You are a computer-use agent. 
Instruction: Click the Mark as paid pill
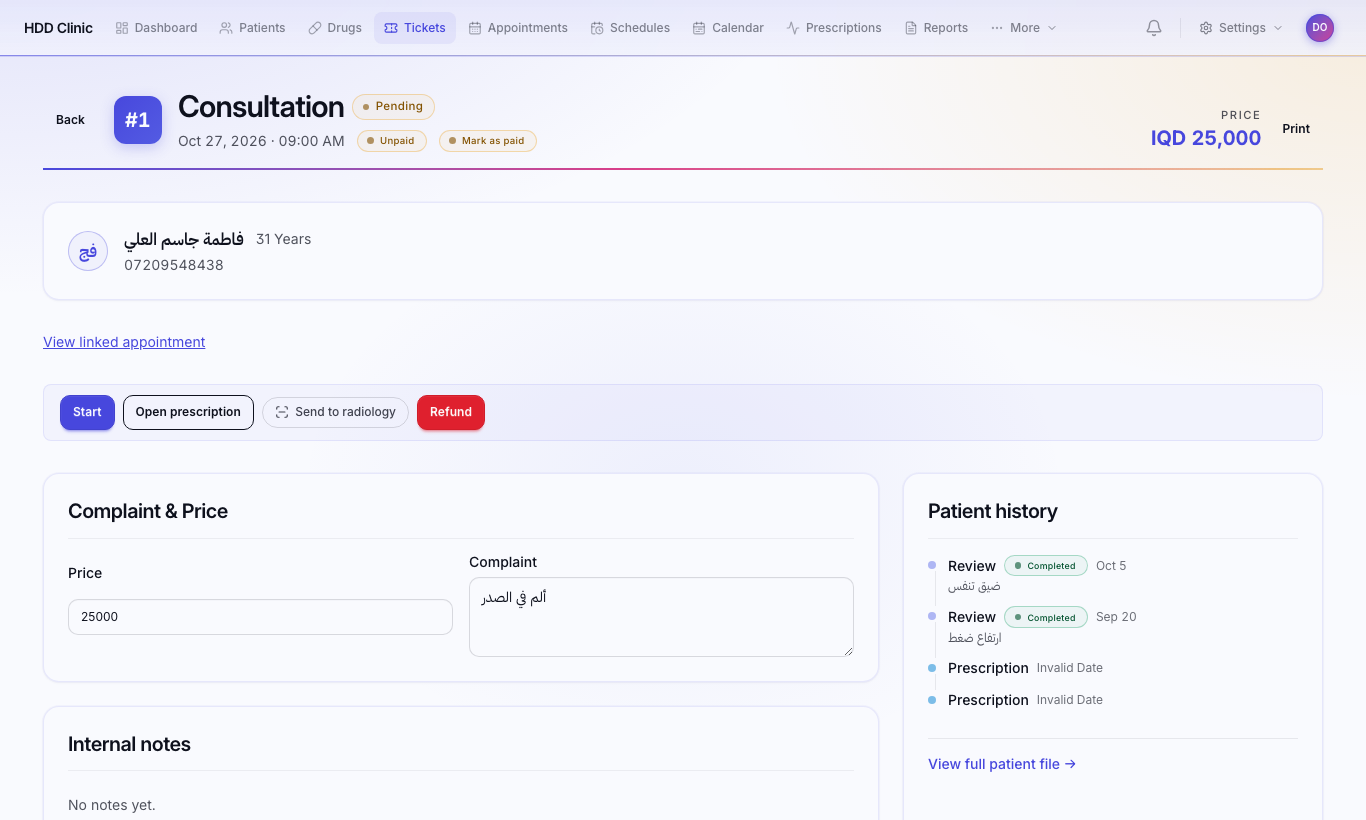[488, 141]
